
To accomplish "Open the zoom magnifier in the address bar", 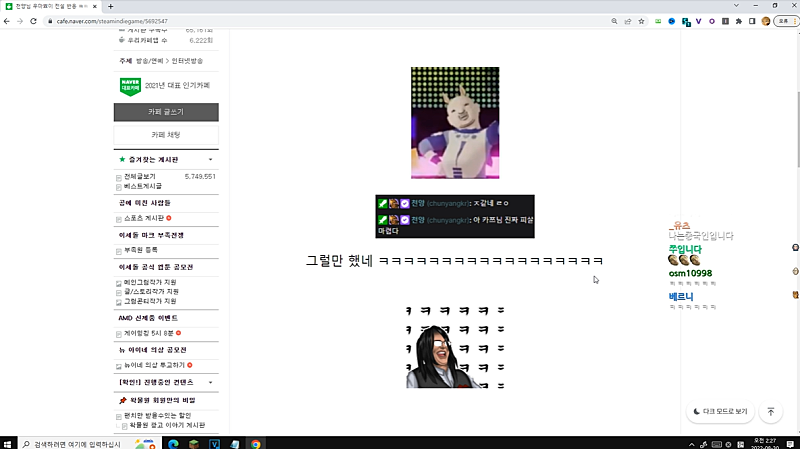I will coord(614,21).
